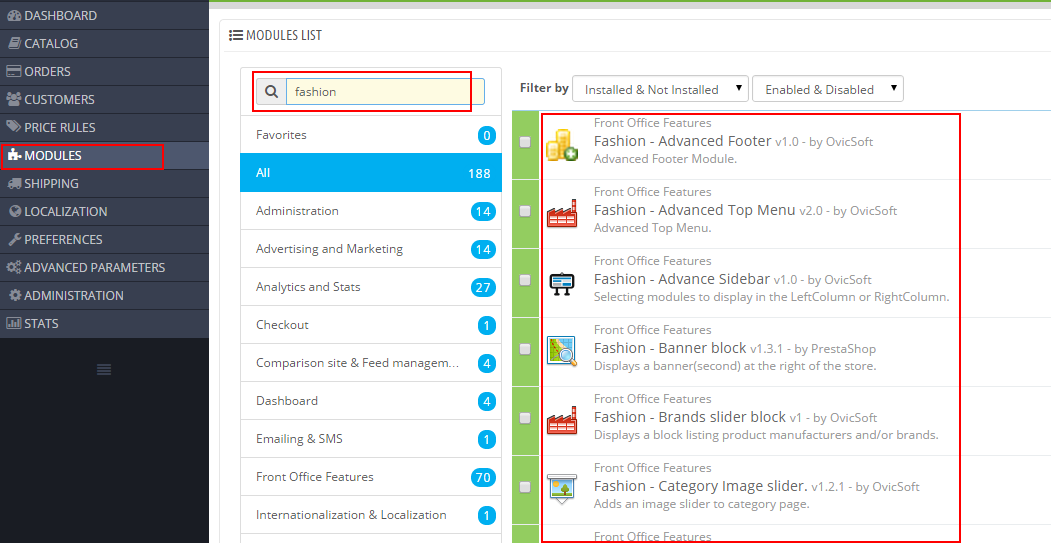
Task: Check the Fashion - Advanced Footer checkbox
Action: pos(525,142)
